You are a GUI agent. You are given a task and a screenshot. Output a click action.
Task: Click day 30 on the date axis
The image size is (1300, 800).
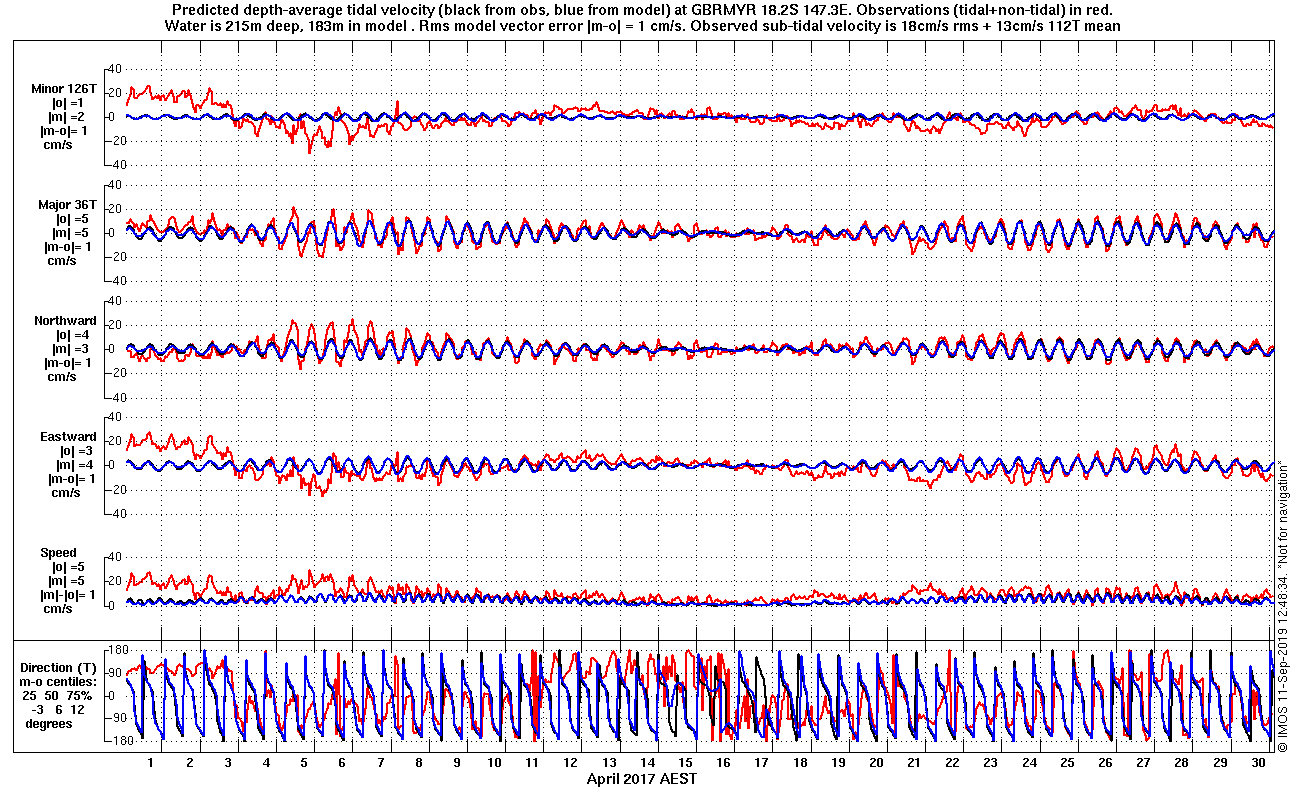pyautogui.click(x=1259, y=763)
